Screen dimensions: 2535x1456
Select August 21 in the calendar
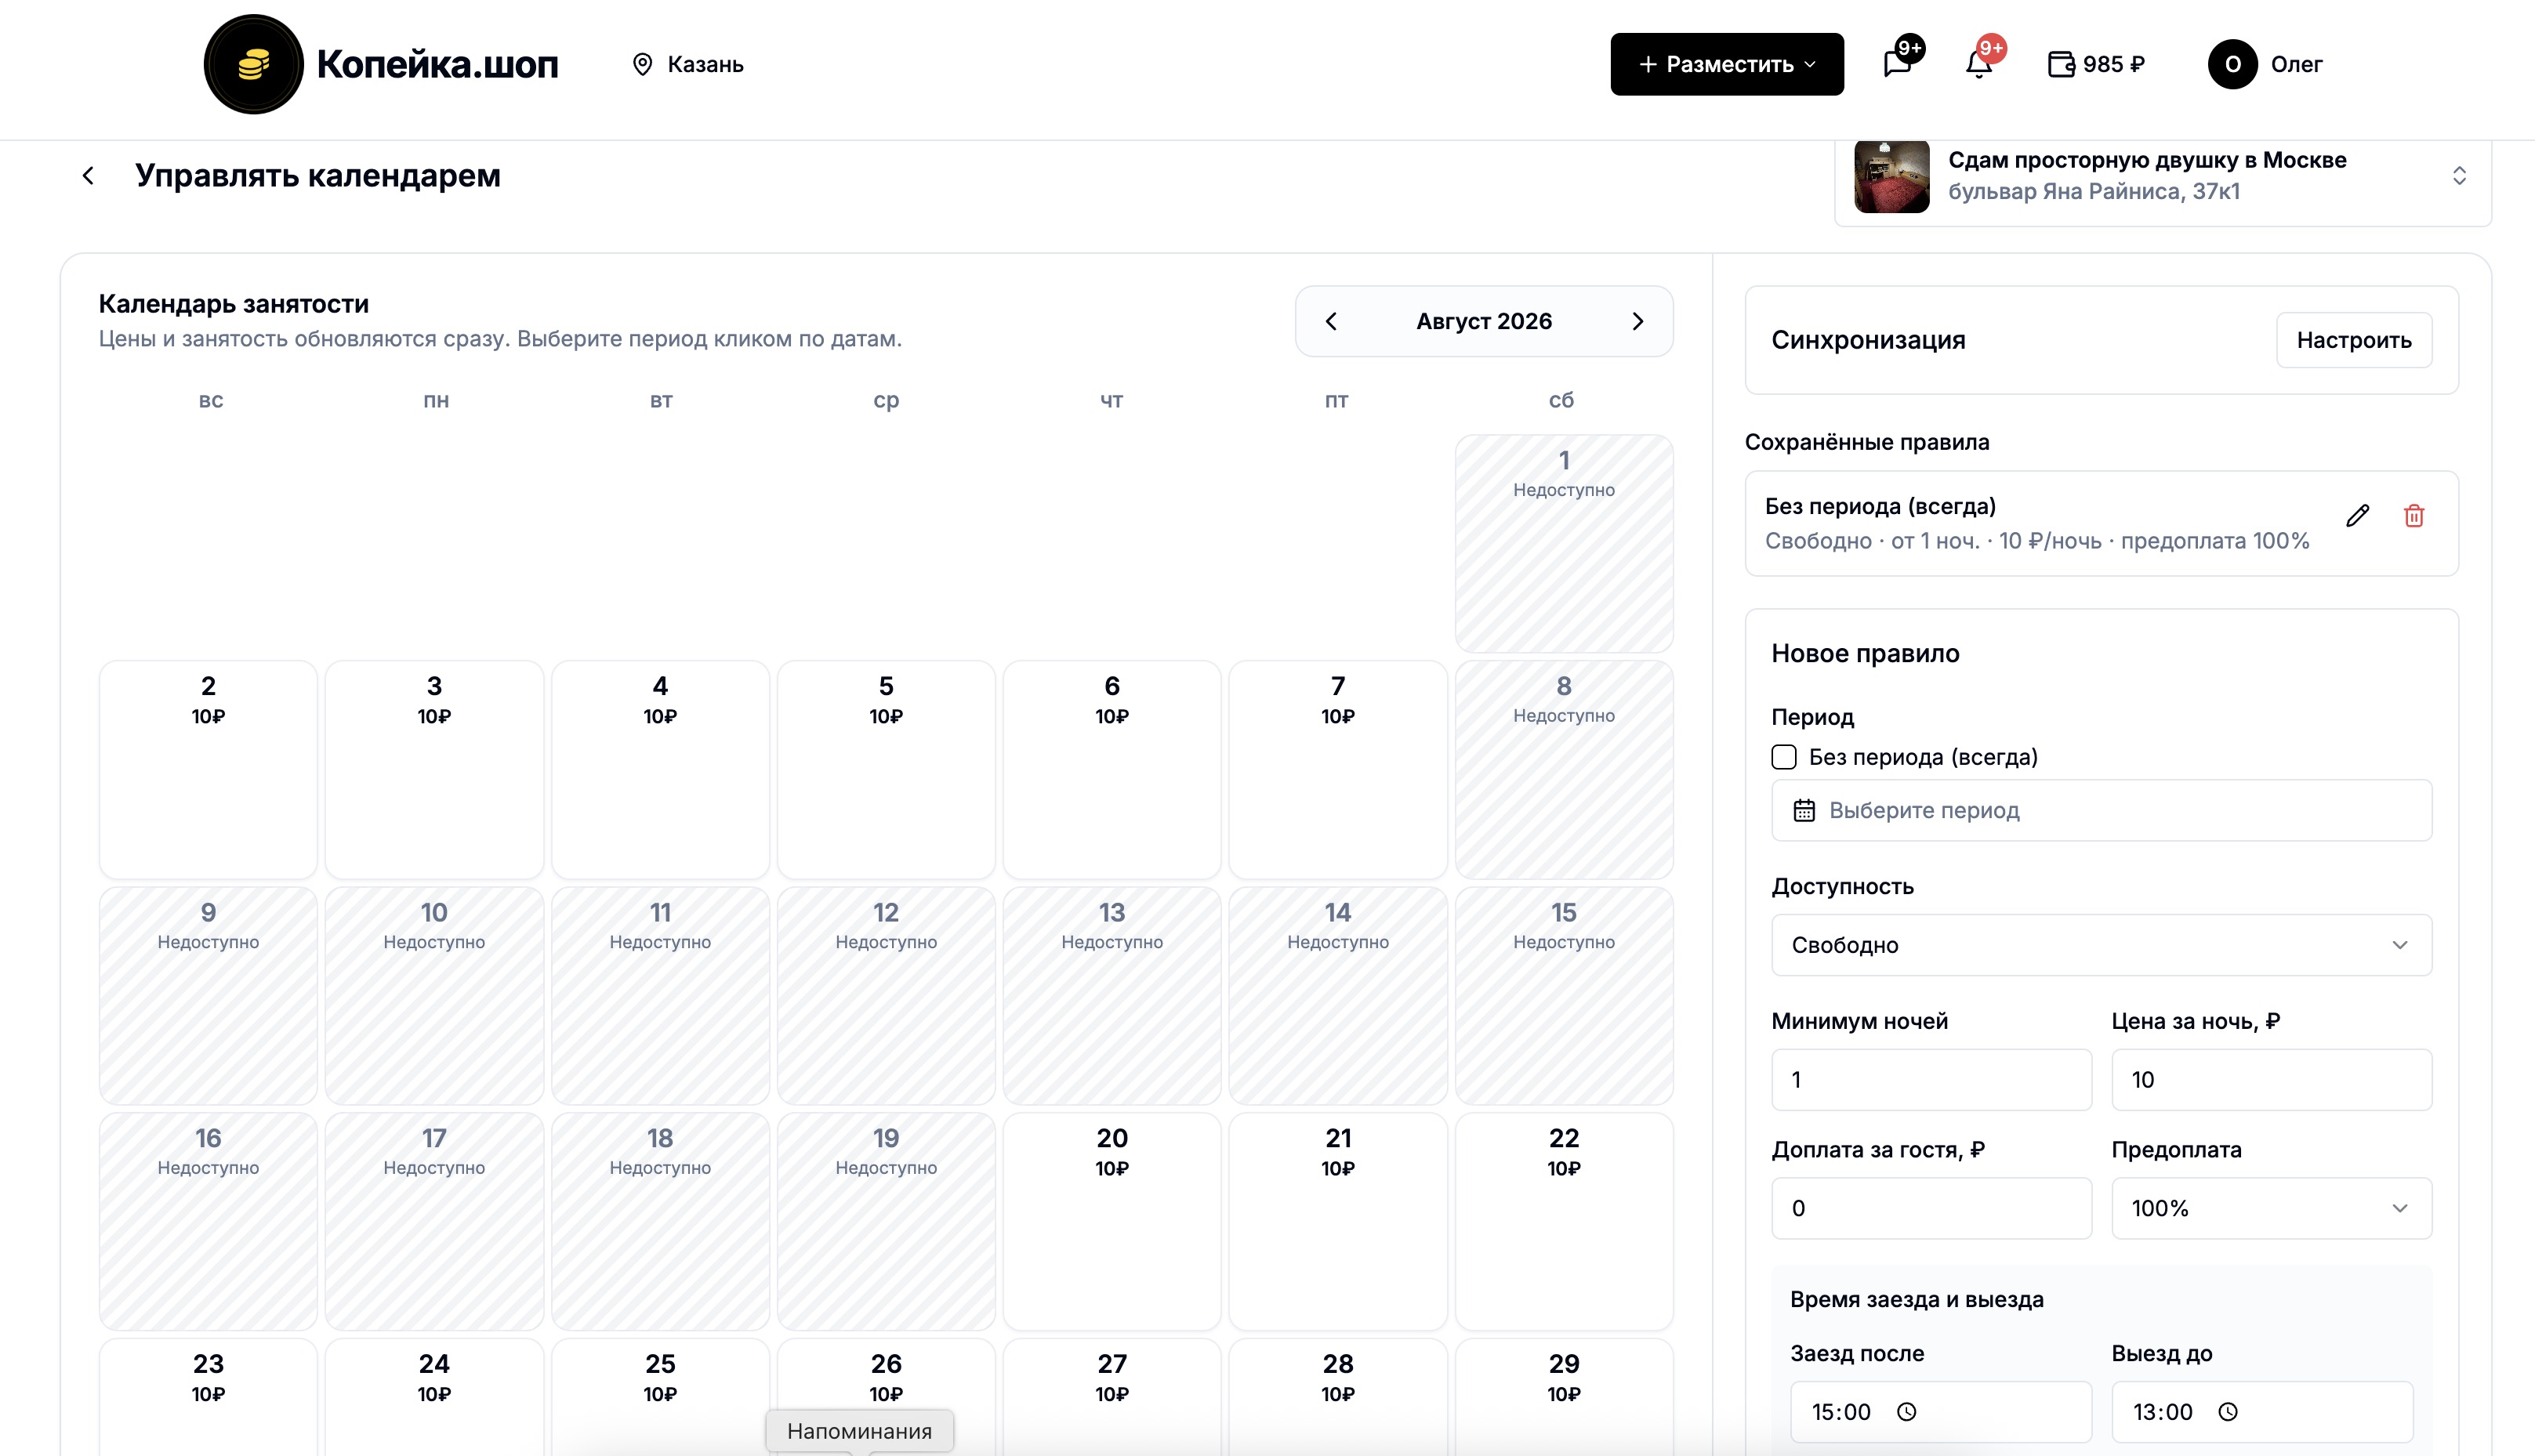point(1338,1222)
